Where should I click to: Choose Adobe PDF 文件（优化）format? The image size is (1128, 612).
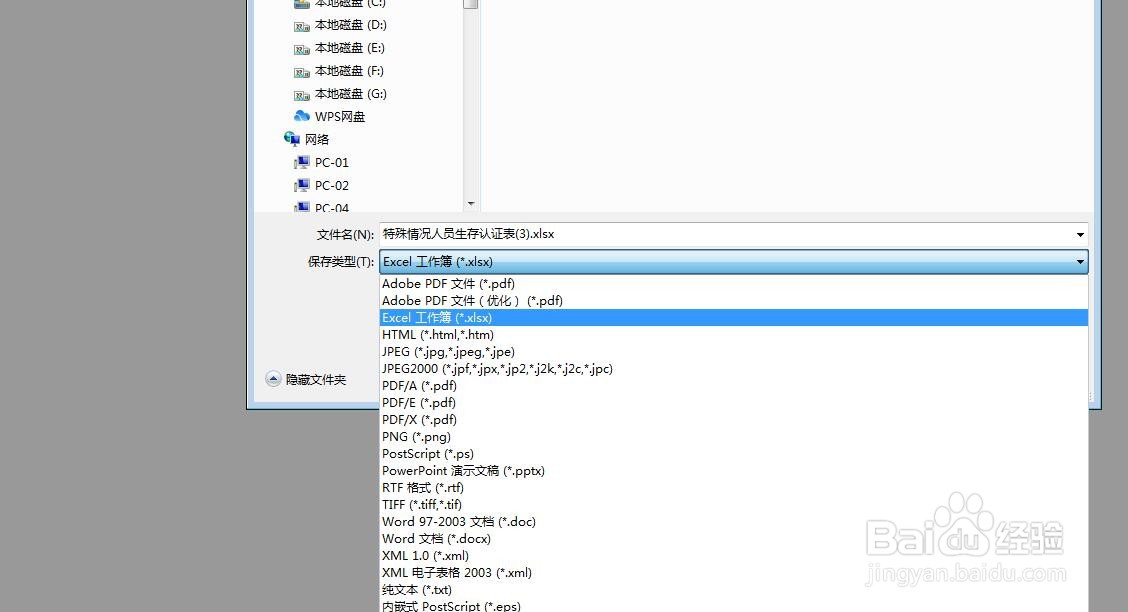pos(734,301)
